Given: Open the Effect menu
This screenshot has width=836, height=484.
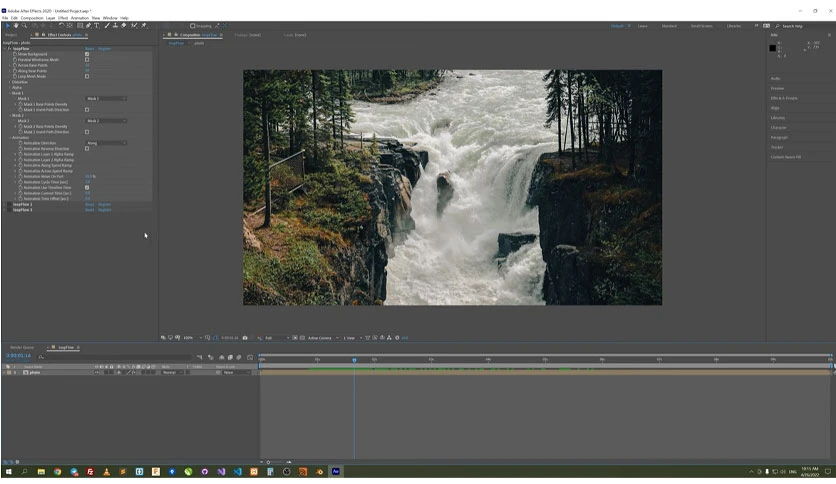Looking at the screenshot, I should coord(63,18).
